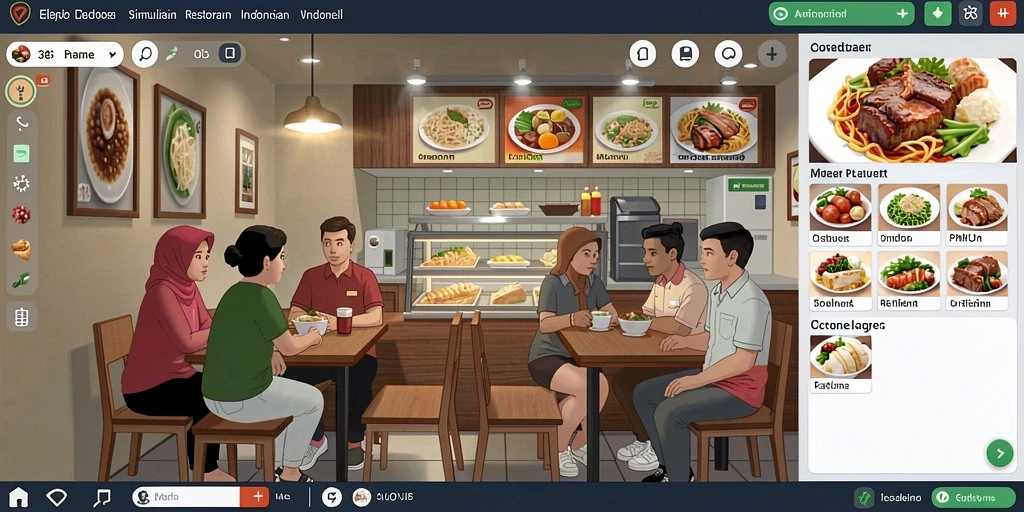
Task: Go to home icon in bottom bar
Action: point(18,498)
